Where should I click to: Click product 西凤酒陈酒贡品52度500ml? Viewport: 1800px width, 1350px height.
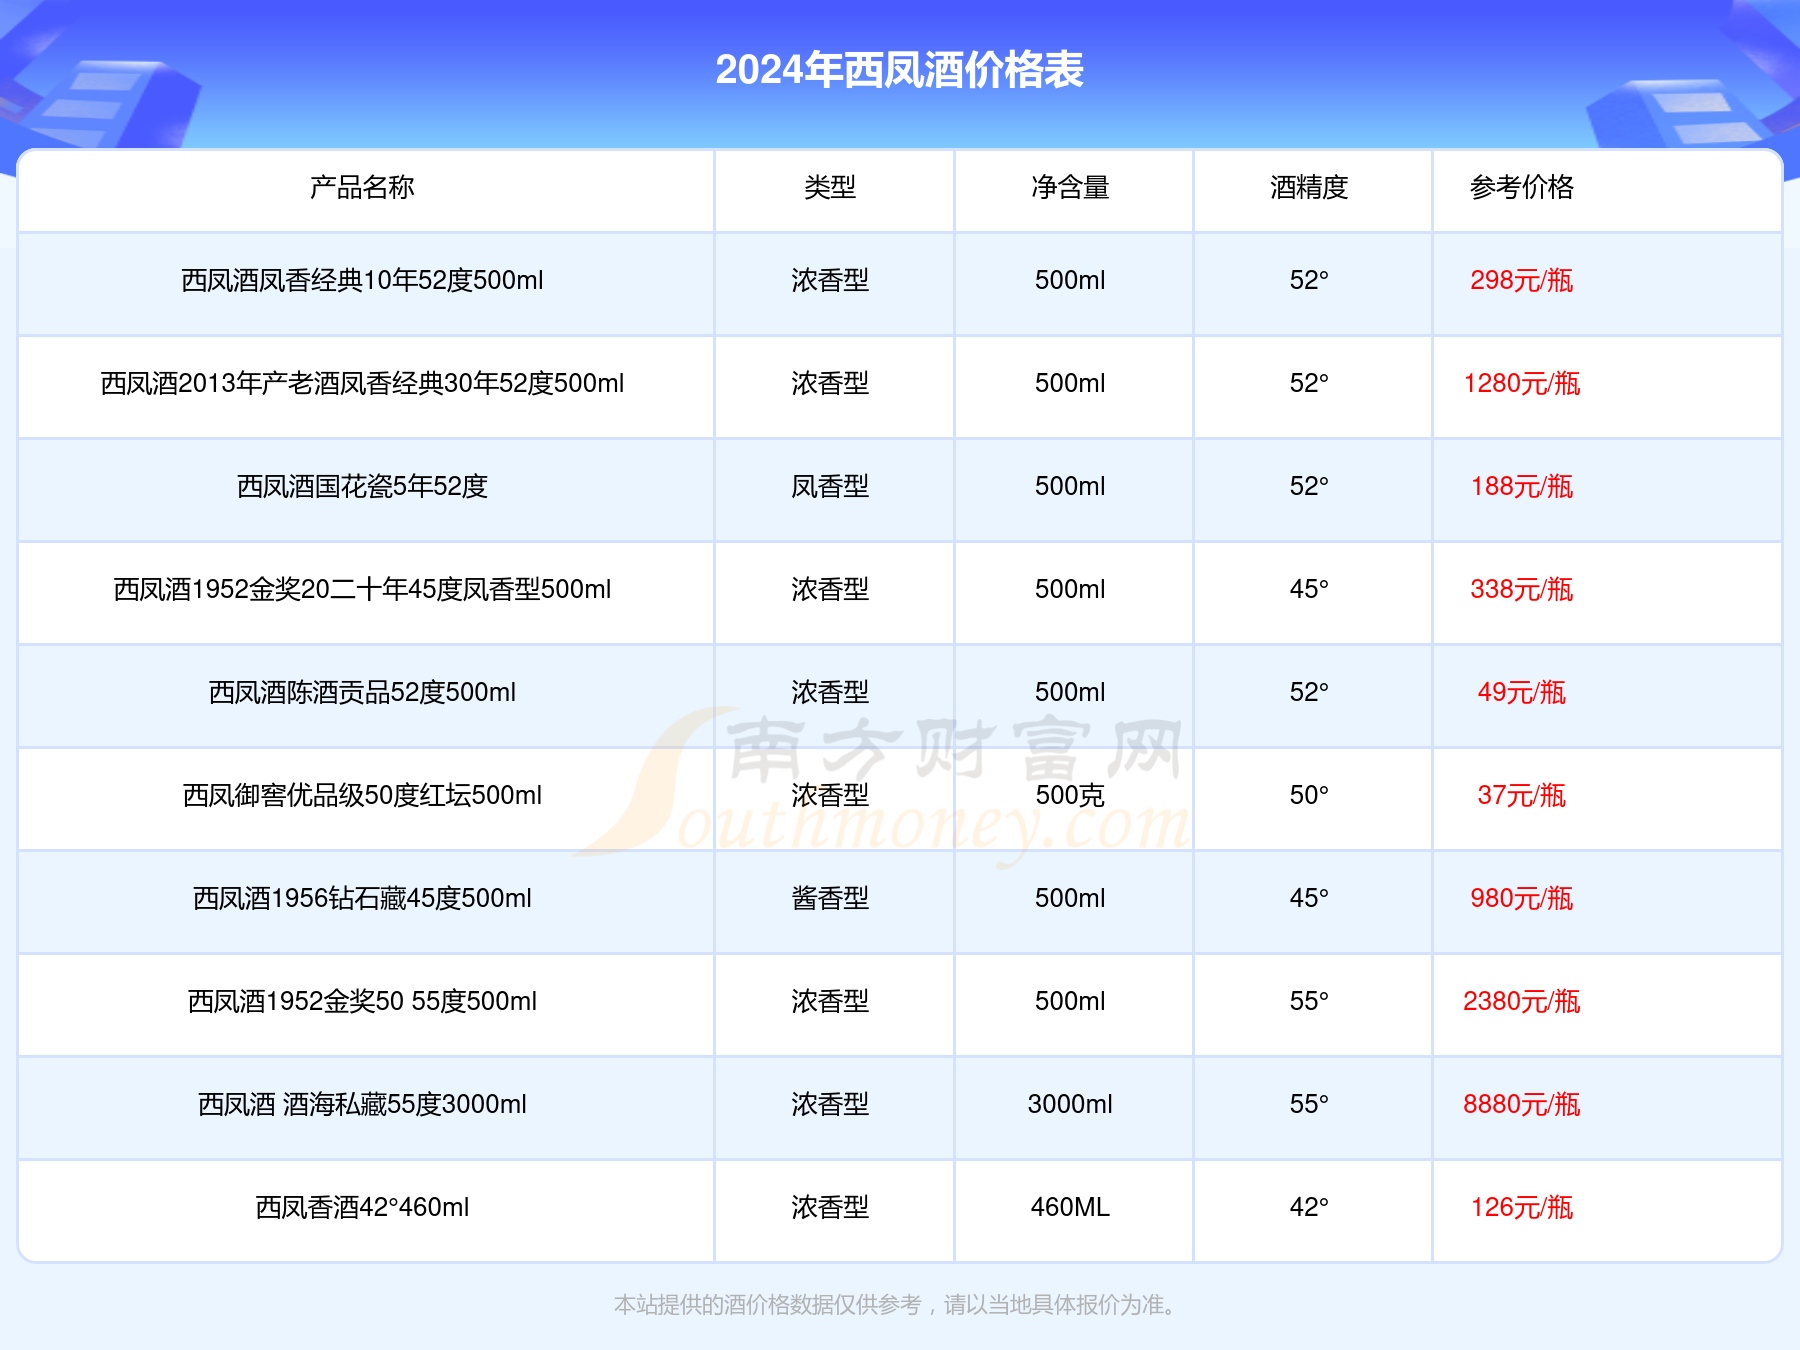click(362, 692)
